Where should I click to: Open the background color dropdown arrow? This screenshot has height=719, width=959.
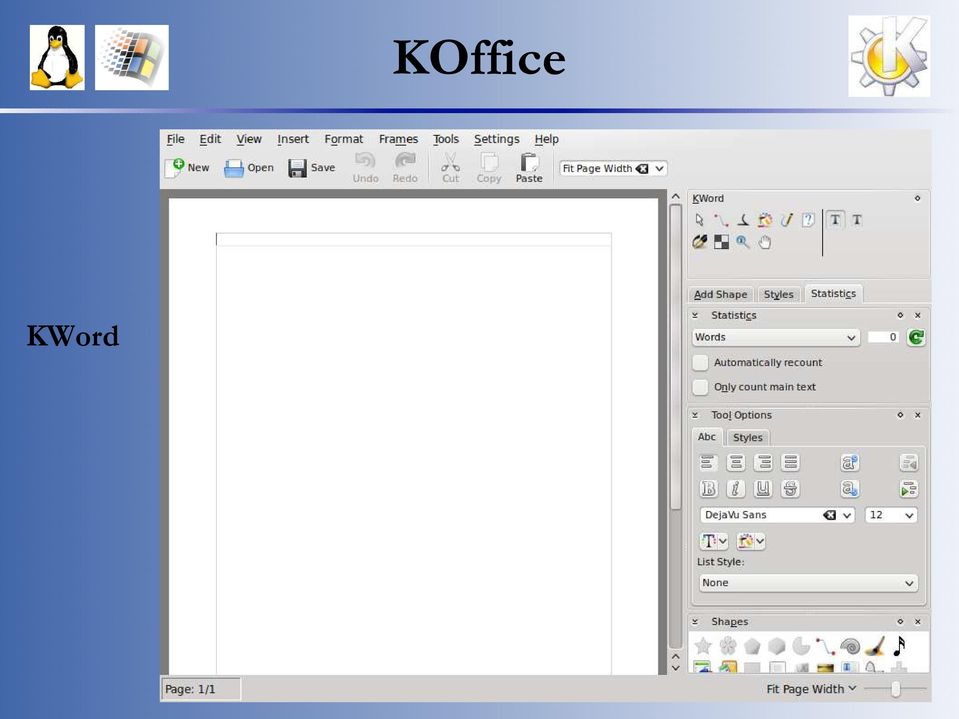click(760, 541)
